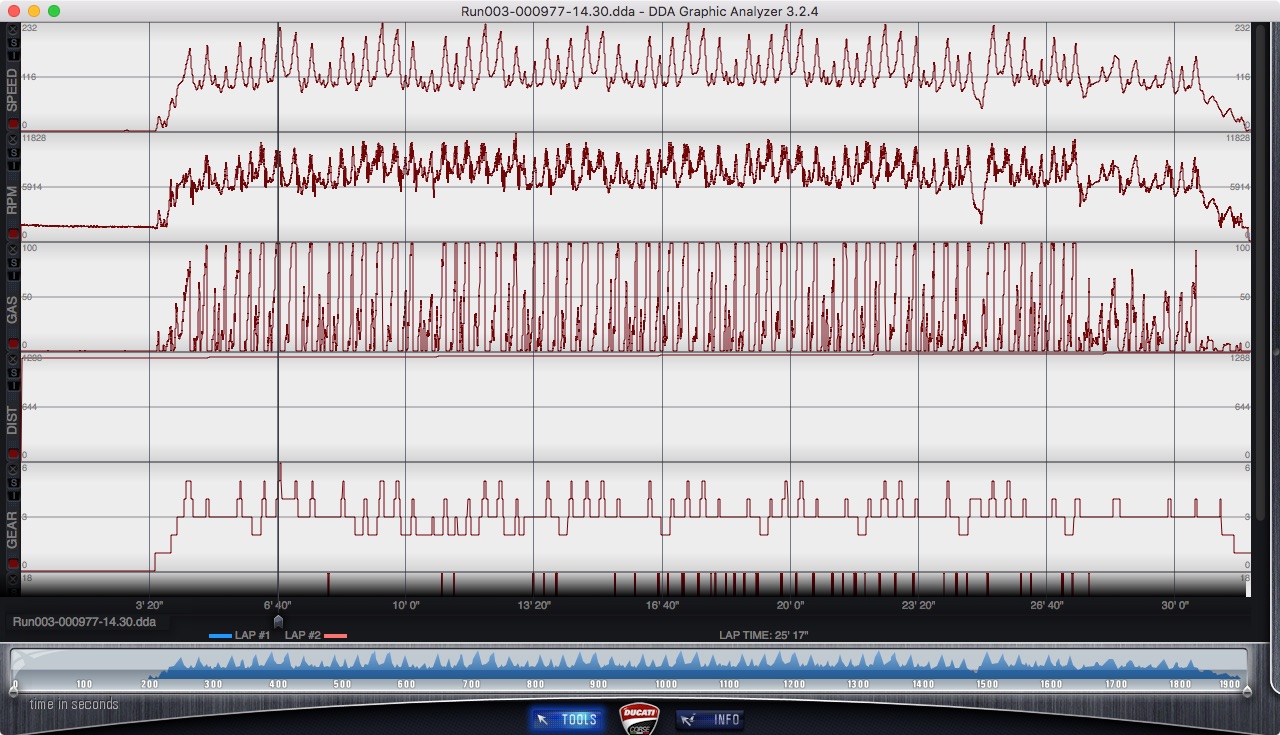The image size is (1280, 735).
Task: Close the RPM channel with its X icon
Action: pos(12,139)
